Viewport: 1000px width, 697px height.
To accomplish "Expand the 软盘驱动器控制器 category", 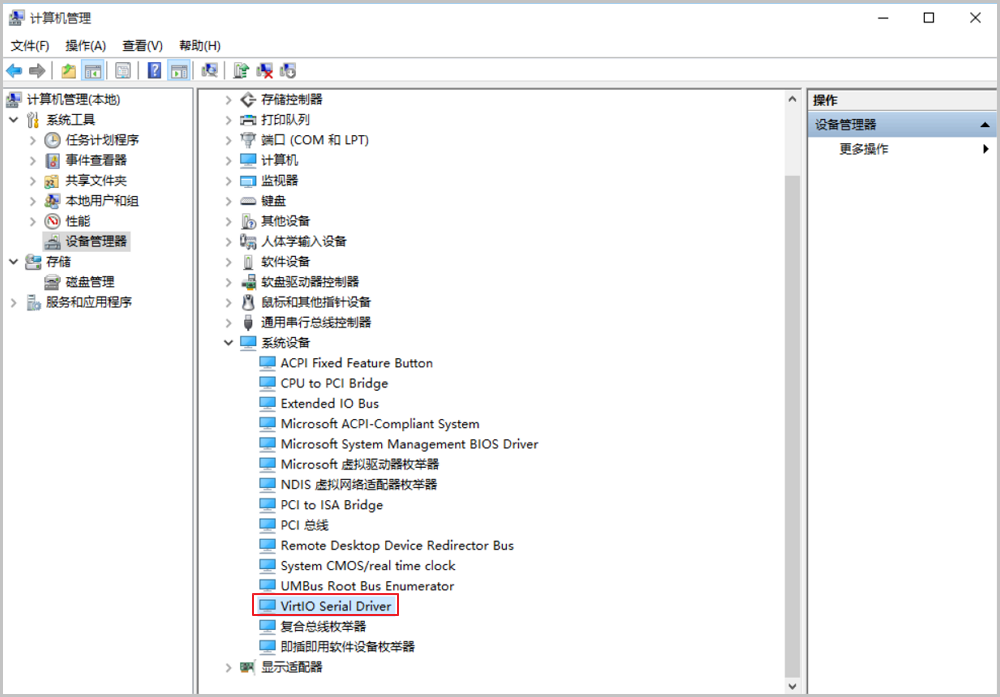I will point(228,282).
